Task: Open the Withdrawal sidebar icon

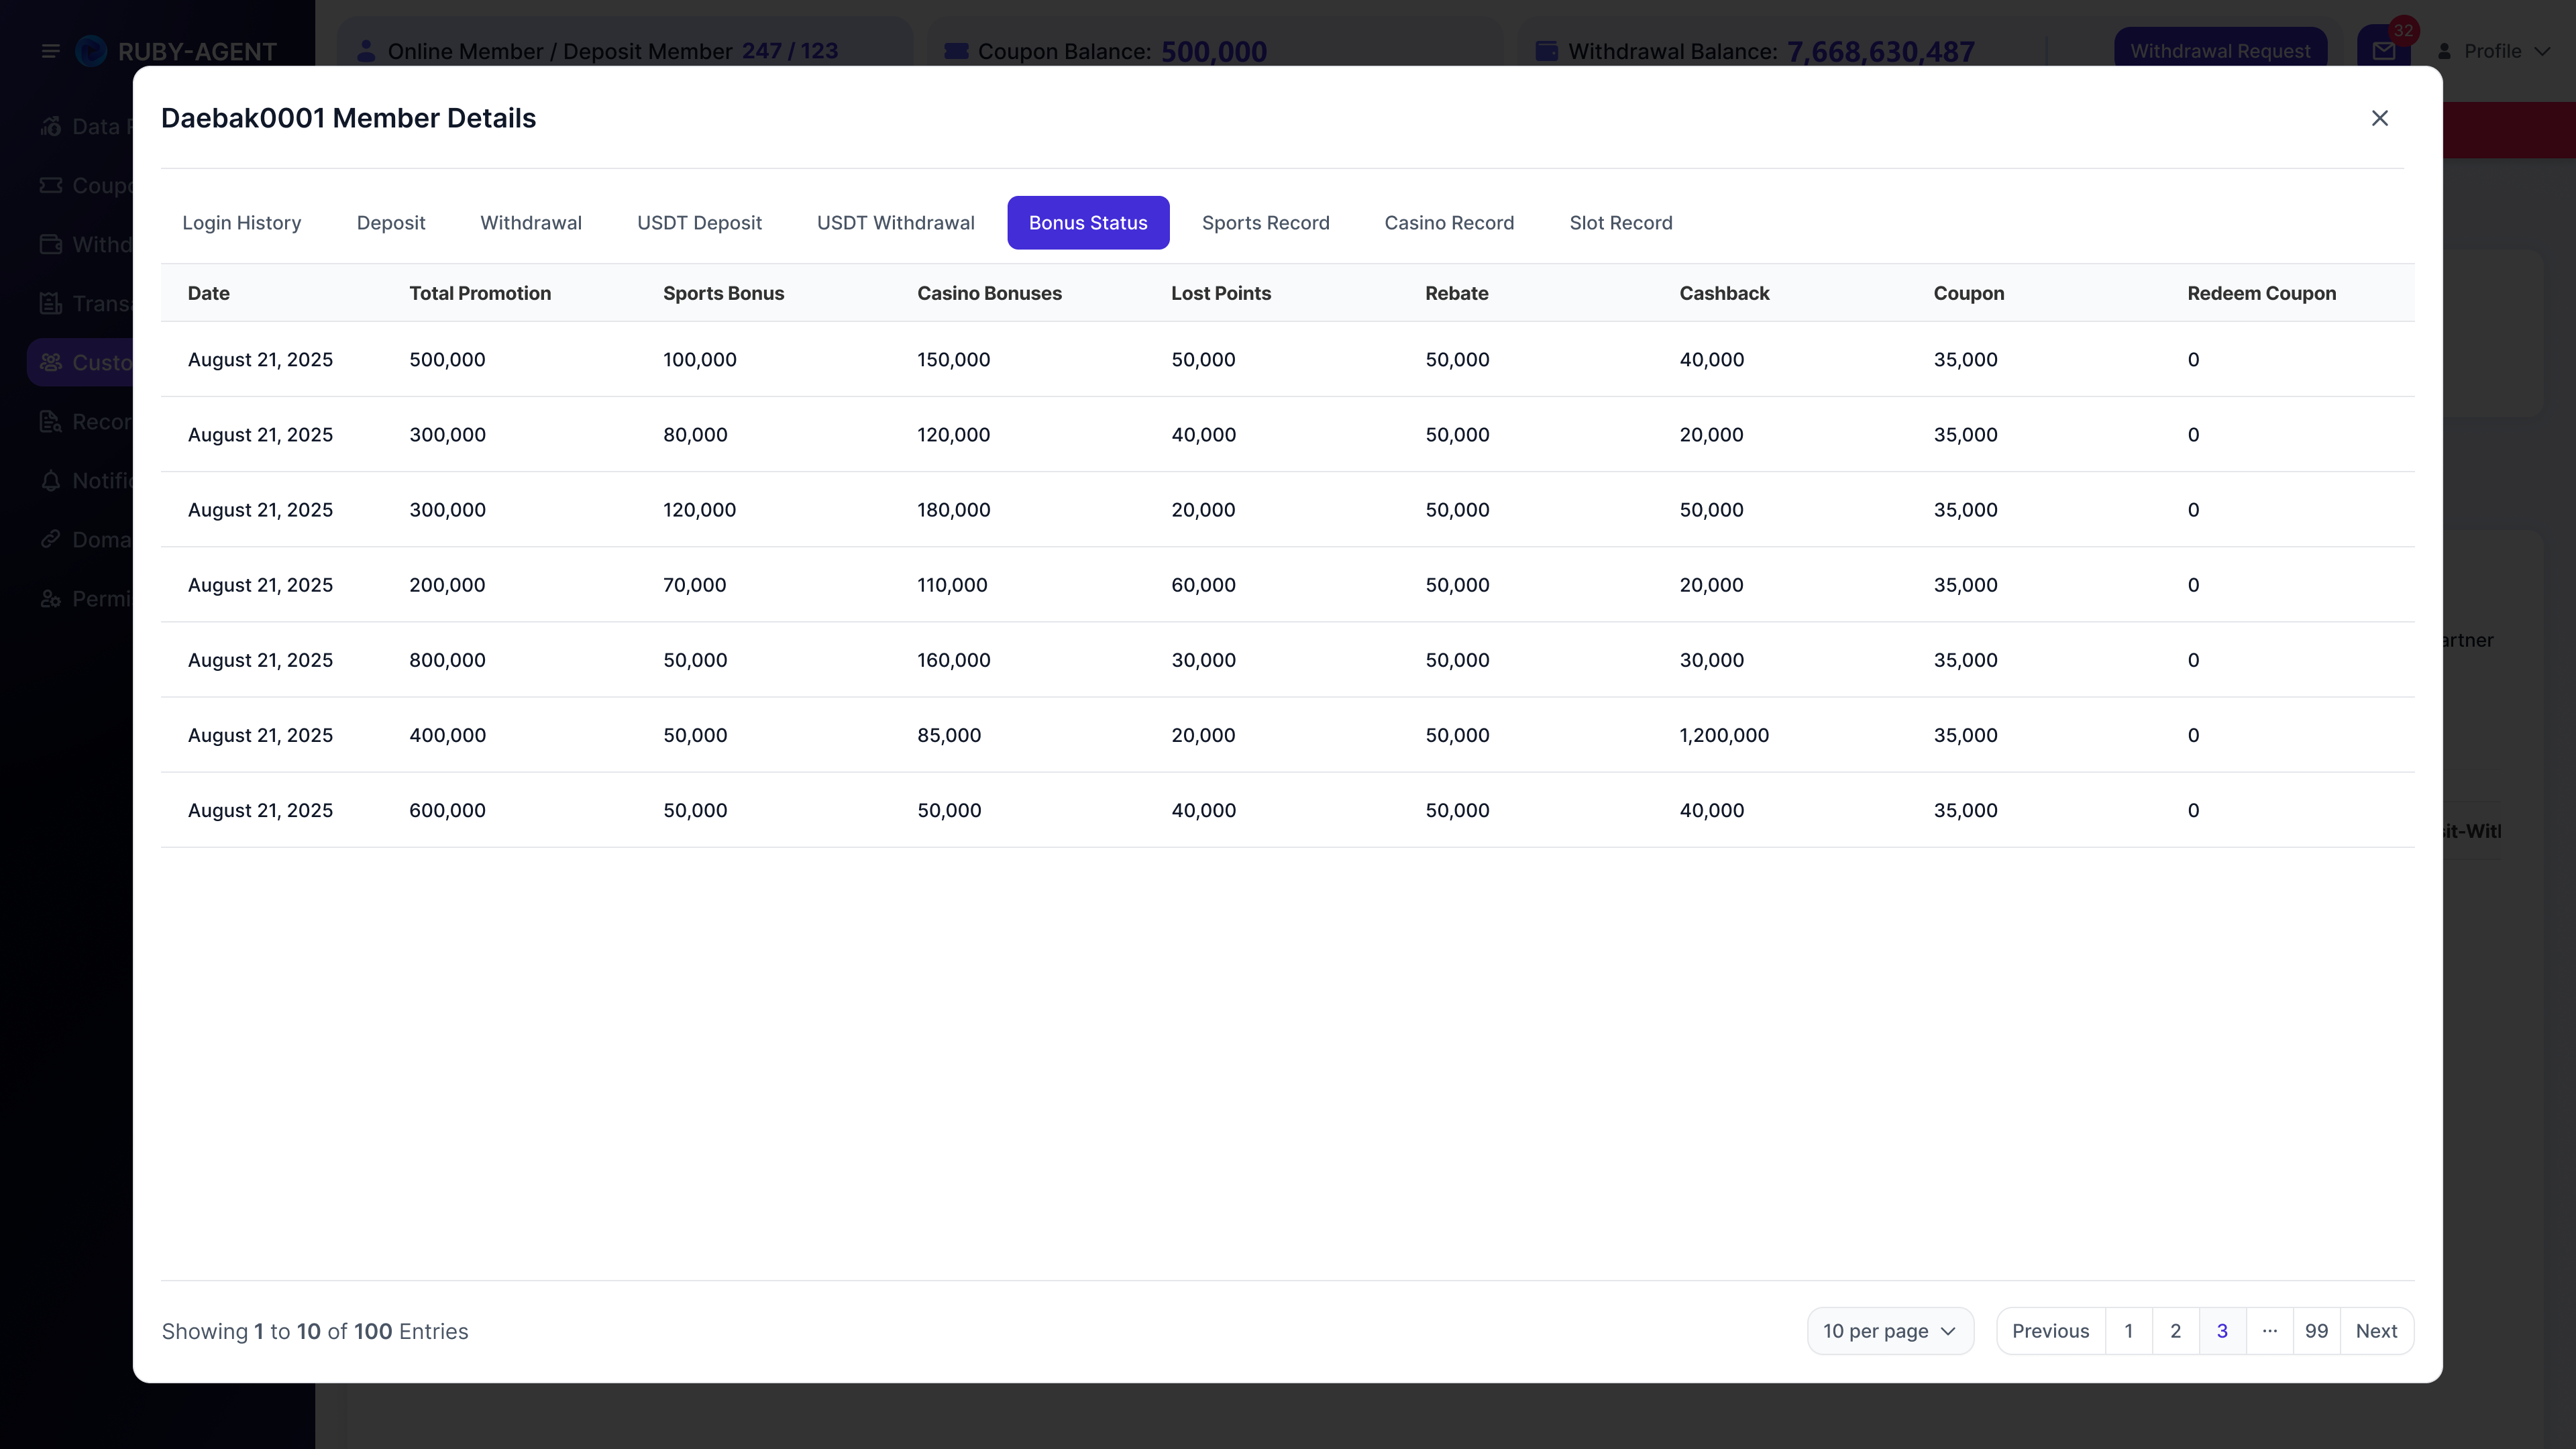Action: click(x=51, y=244)
